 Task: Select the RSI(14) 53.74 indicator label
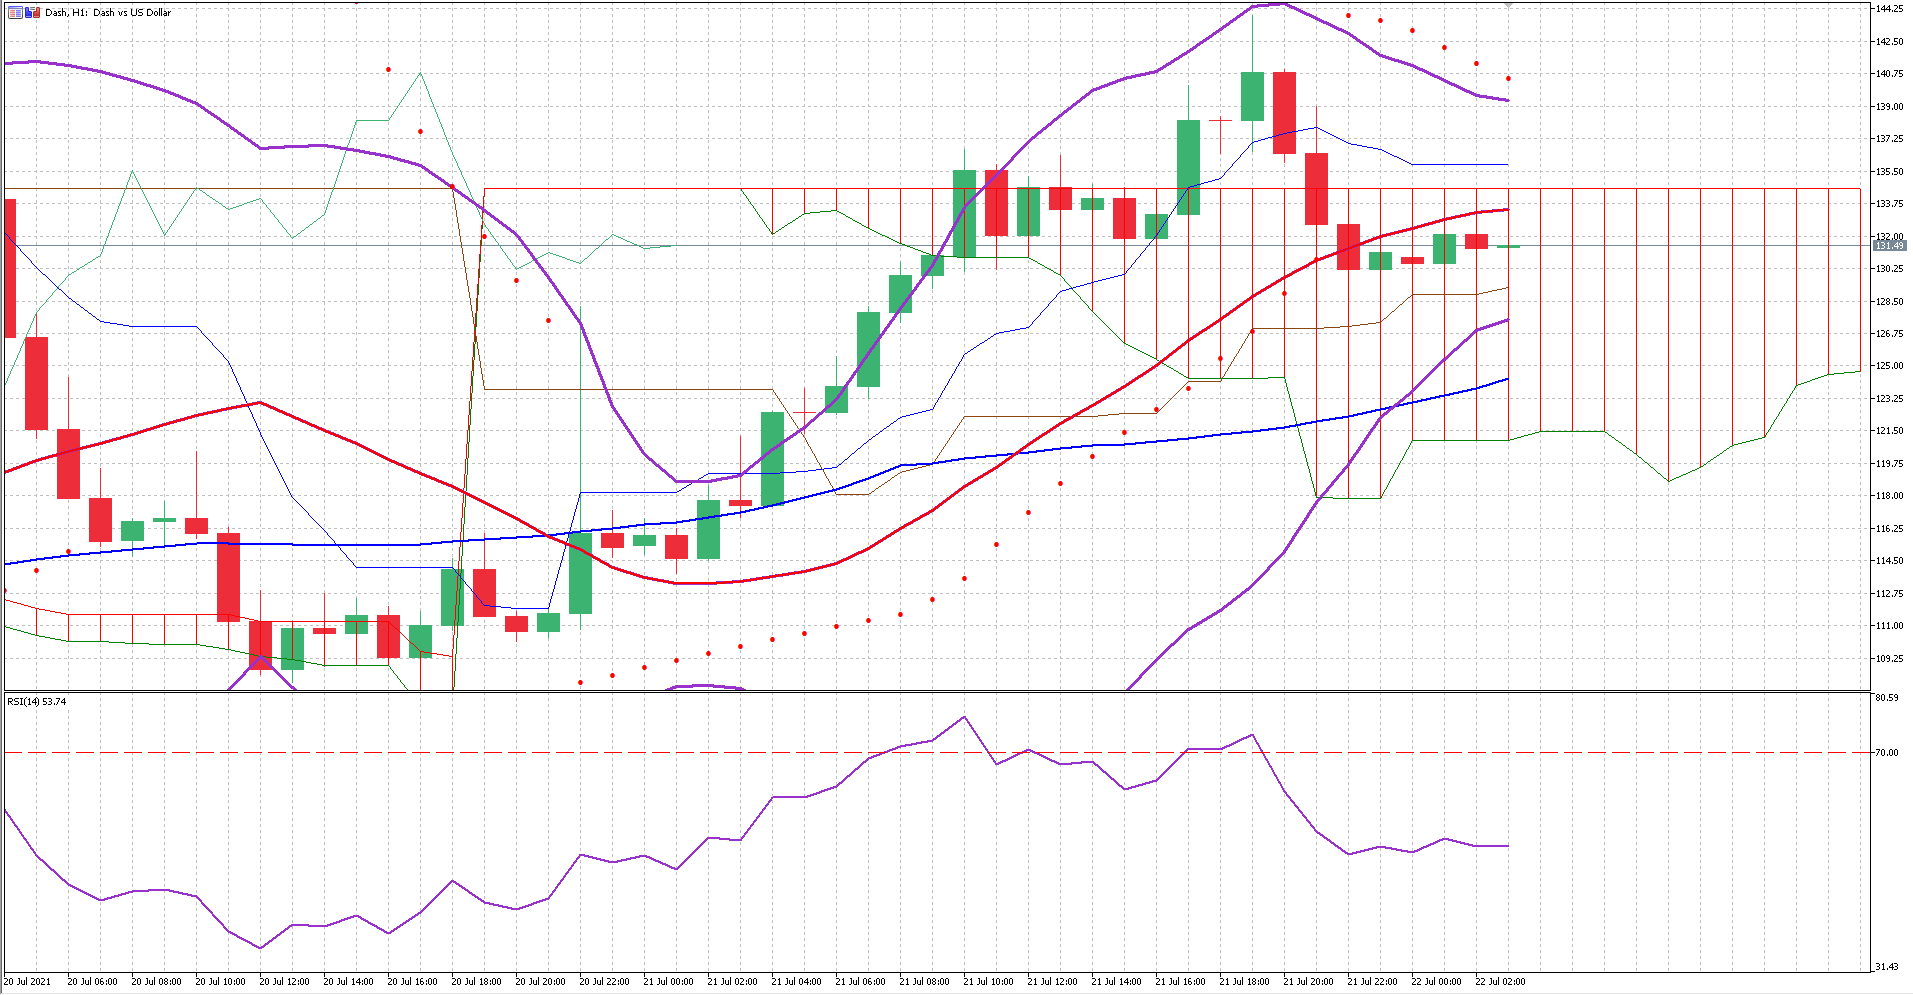coord(37,702)
